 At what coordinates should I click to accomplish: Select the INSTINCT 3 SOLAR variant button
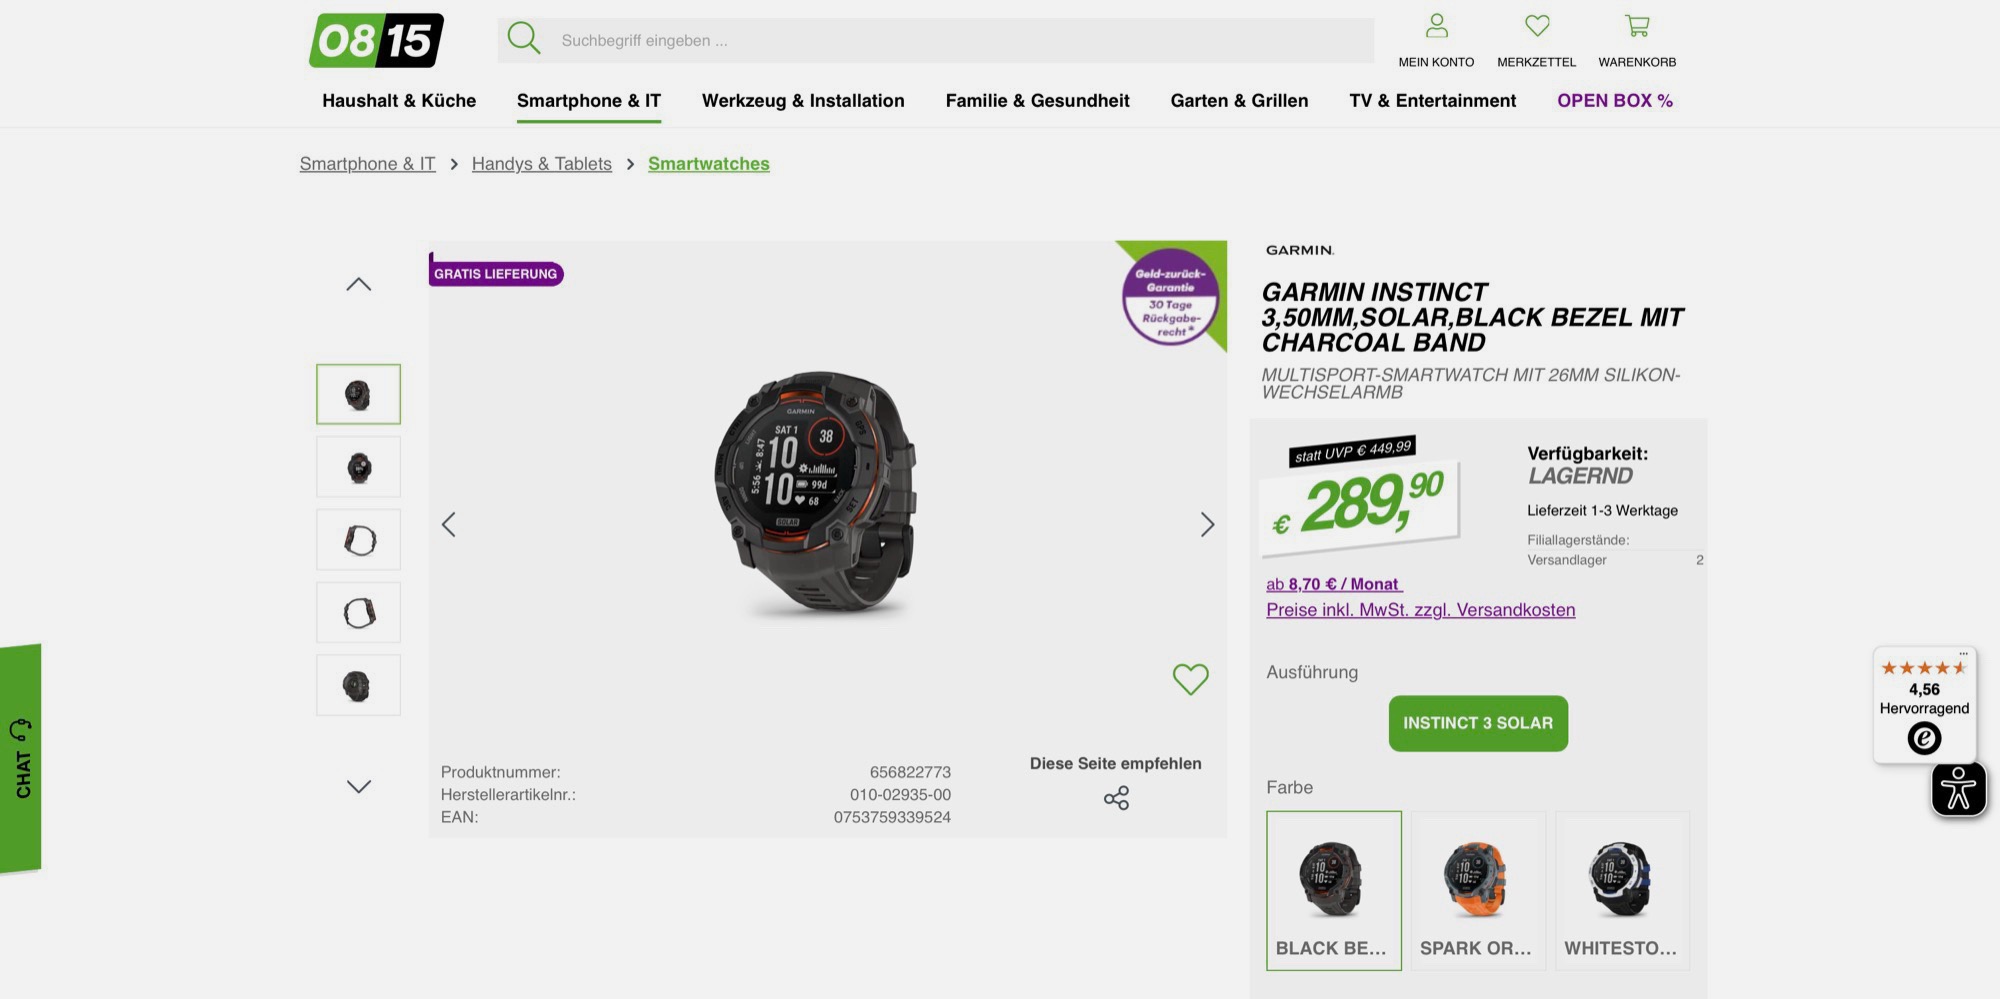click(1478, 723)
